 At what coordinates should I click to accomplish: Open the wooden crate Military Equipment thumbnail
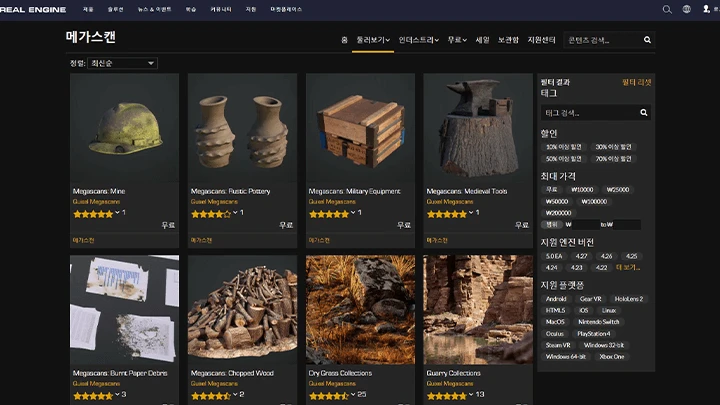[360, 128]
